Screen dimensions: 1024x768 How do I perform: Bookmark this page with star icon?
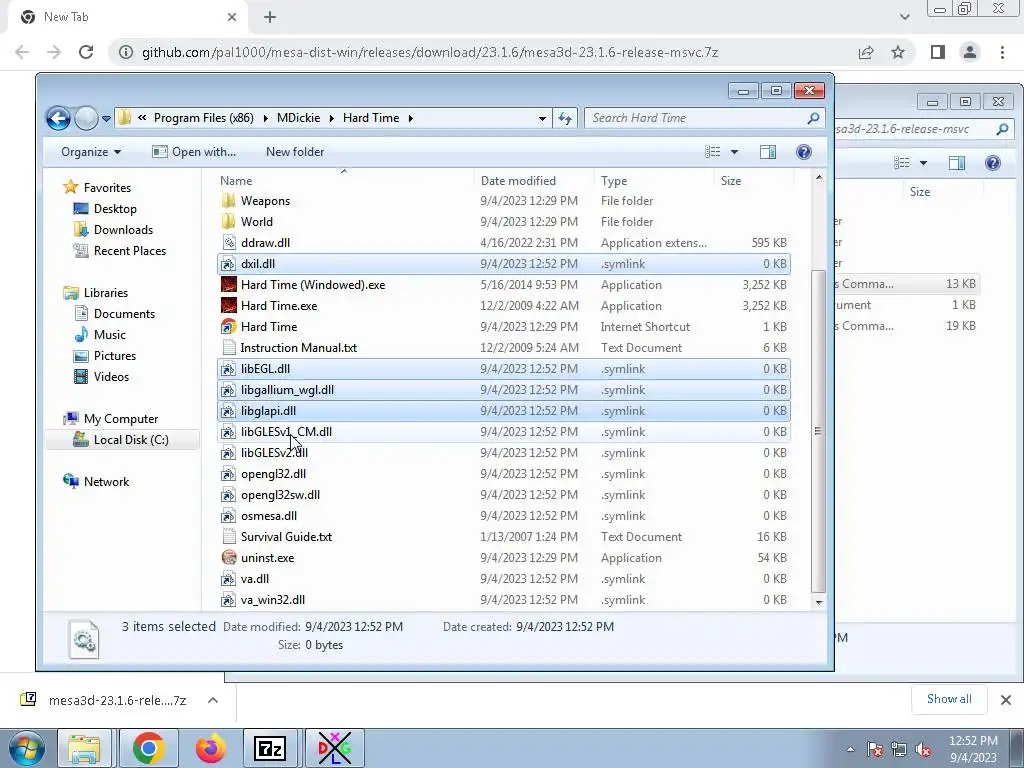pos(898,52)
